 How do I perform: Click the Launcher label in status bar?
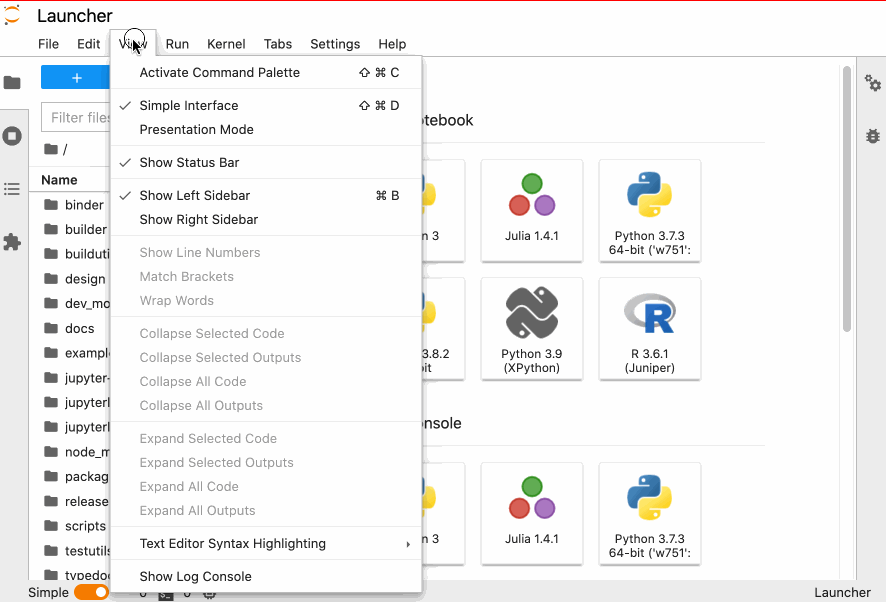pos(842,592)
